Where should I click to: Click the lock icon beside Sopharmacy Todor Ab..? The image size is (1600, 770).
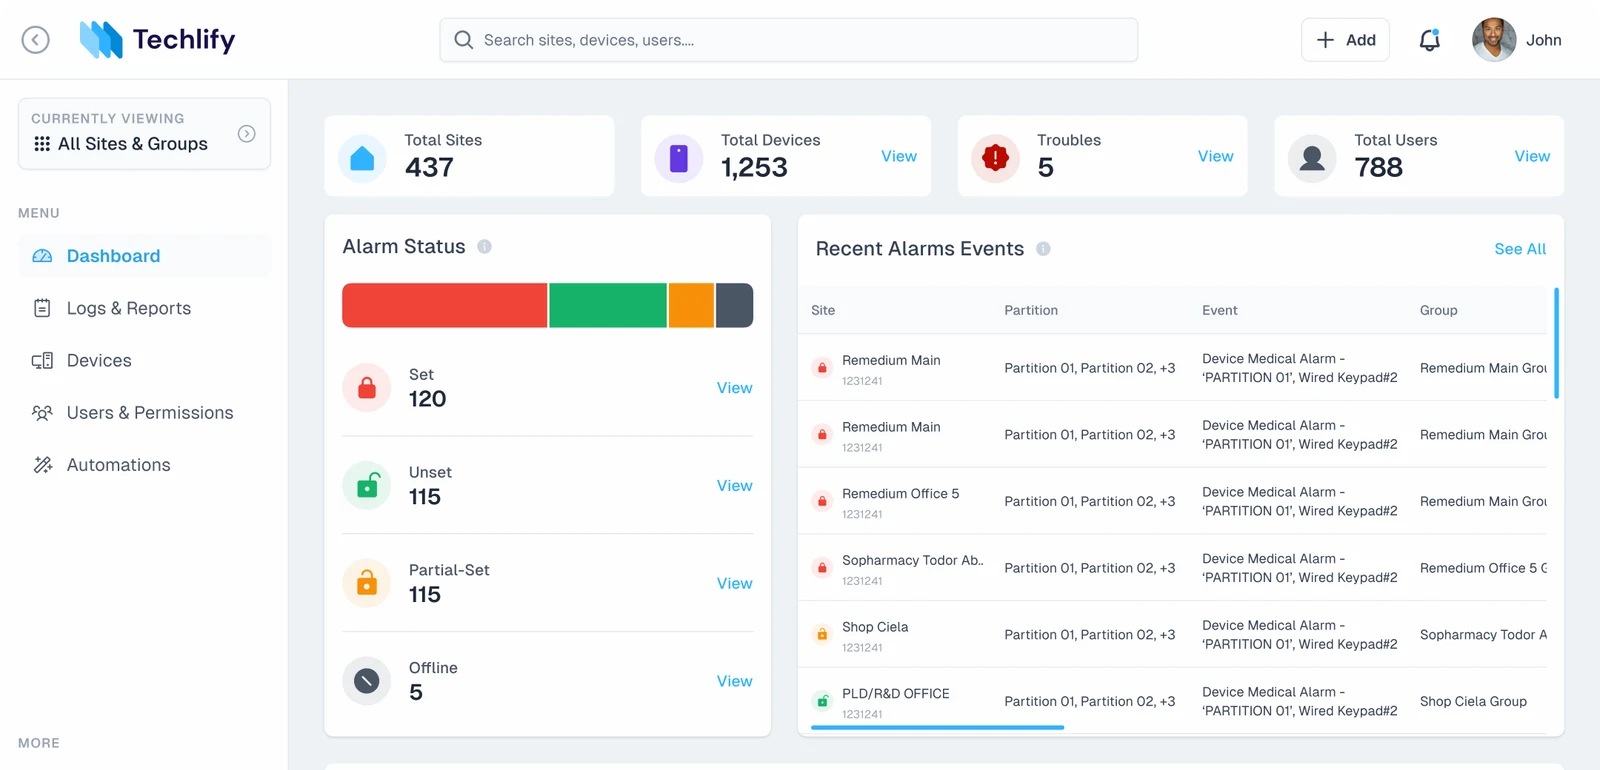pyautogui.click(x=822, y=568)
